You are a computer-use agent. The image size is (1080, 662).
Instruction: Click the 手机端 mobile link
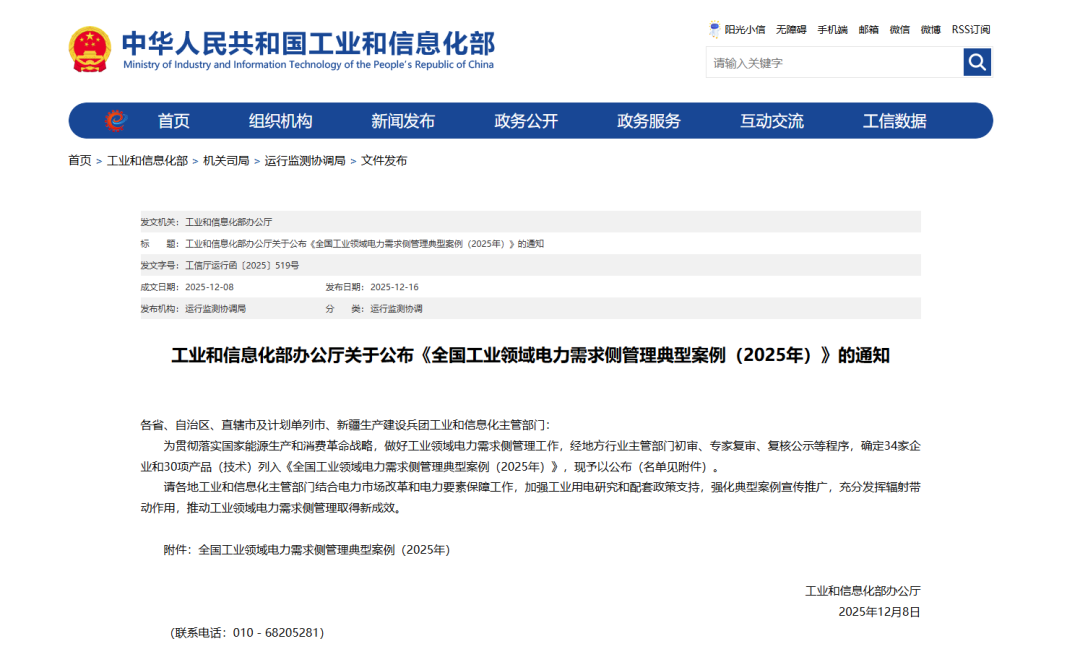(x=832, y=30)
